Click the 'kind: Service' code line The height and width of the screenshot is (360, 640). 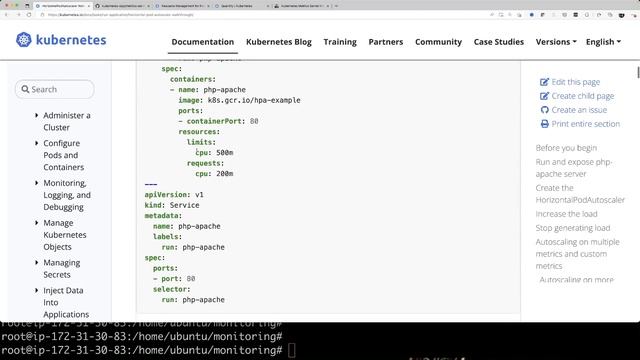tap(172, 205)
